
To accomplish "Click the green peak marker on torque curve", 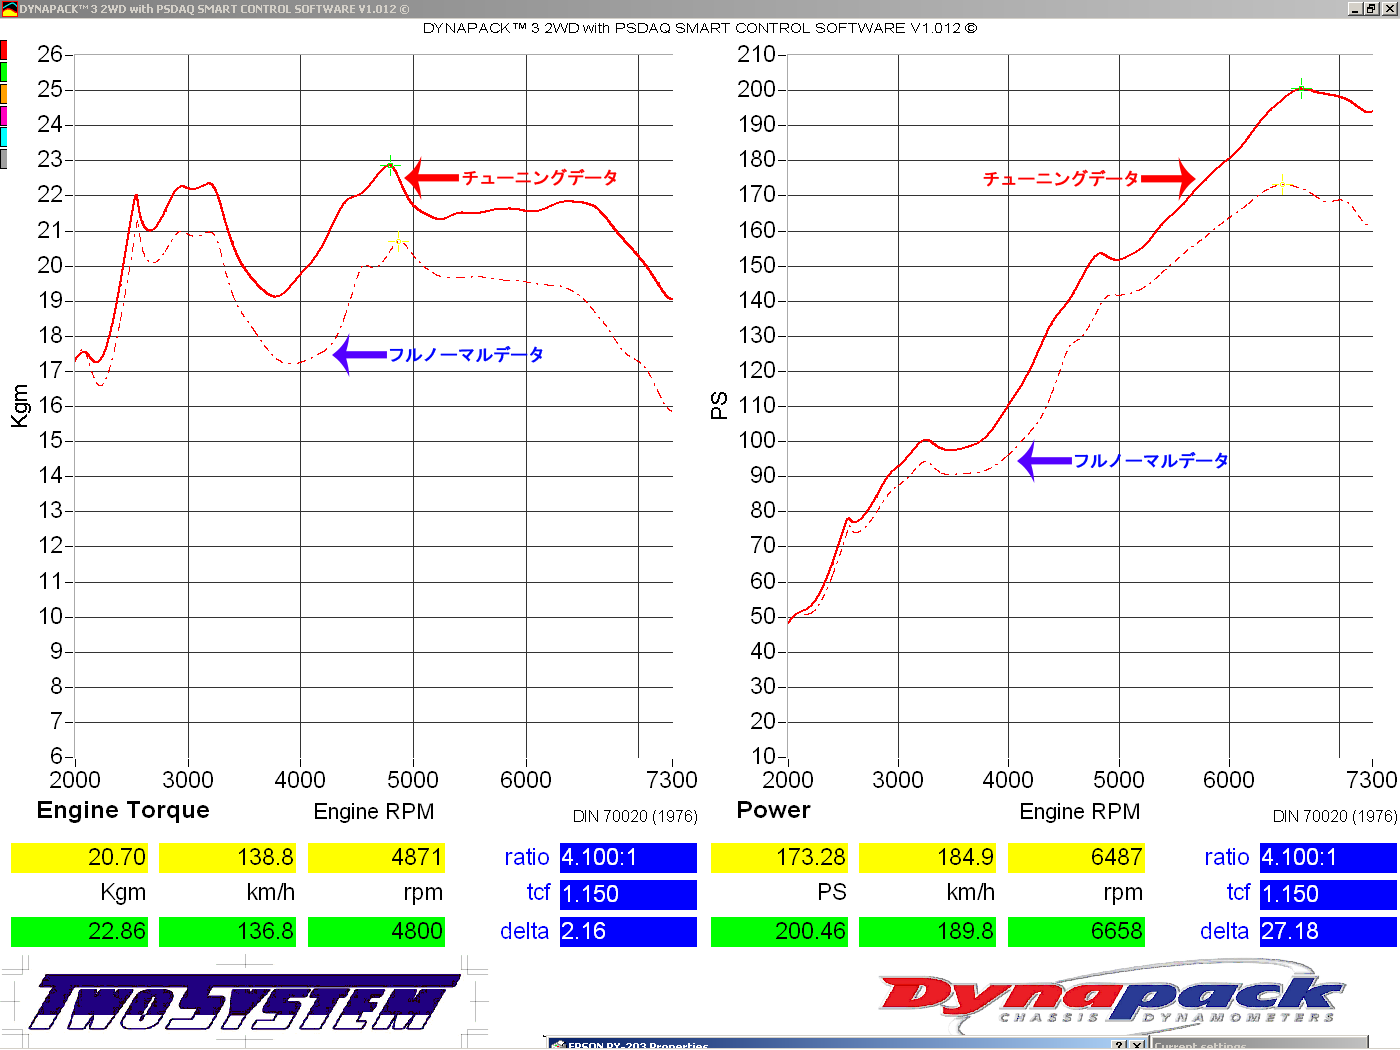I will [x=390, y=165].
